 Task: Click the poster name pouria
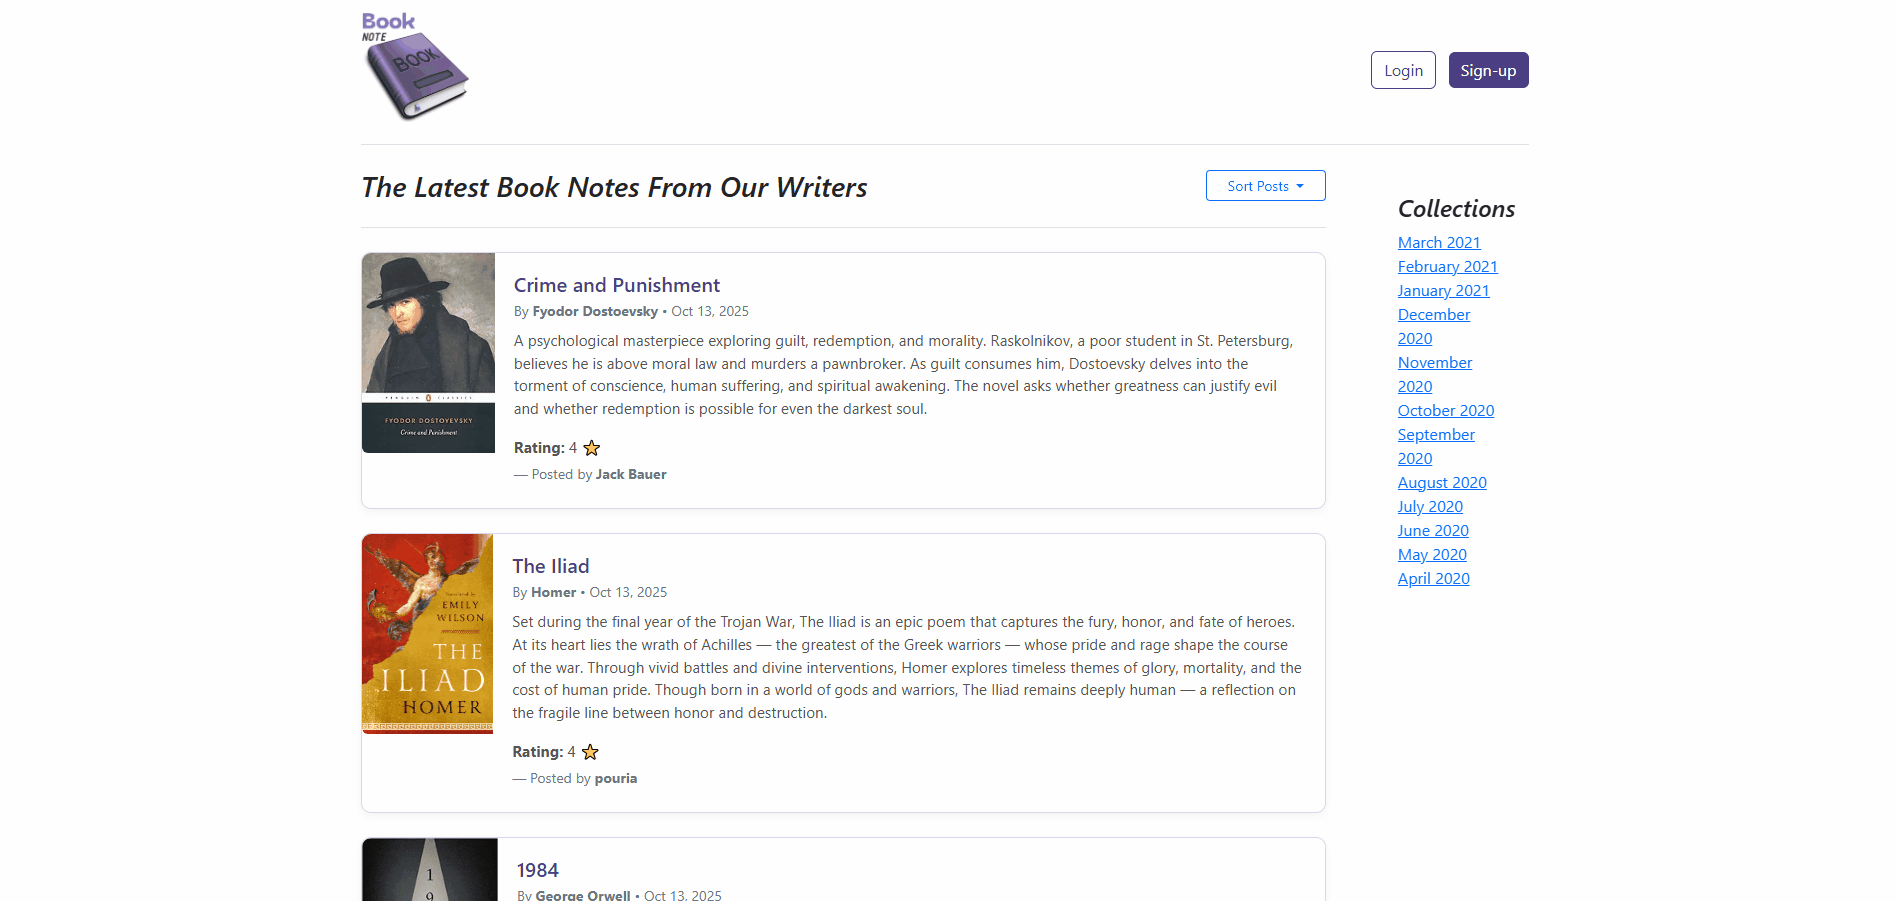click(616, 778)
